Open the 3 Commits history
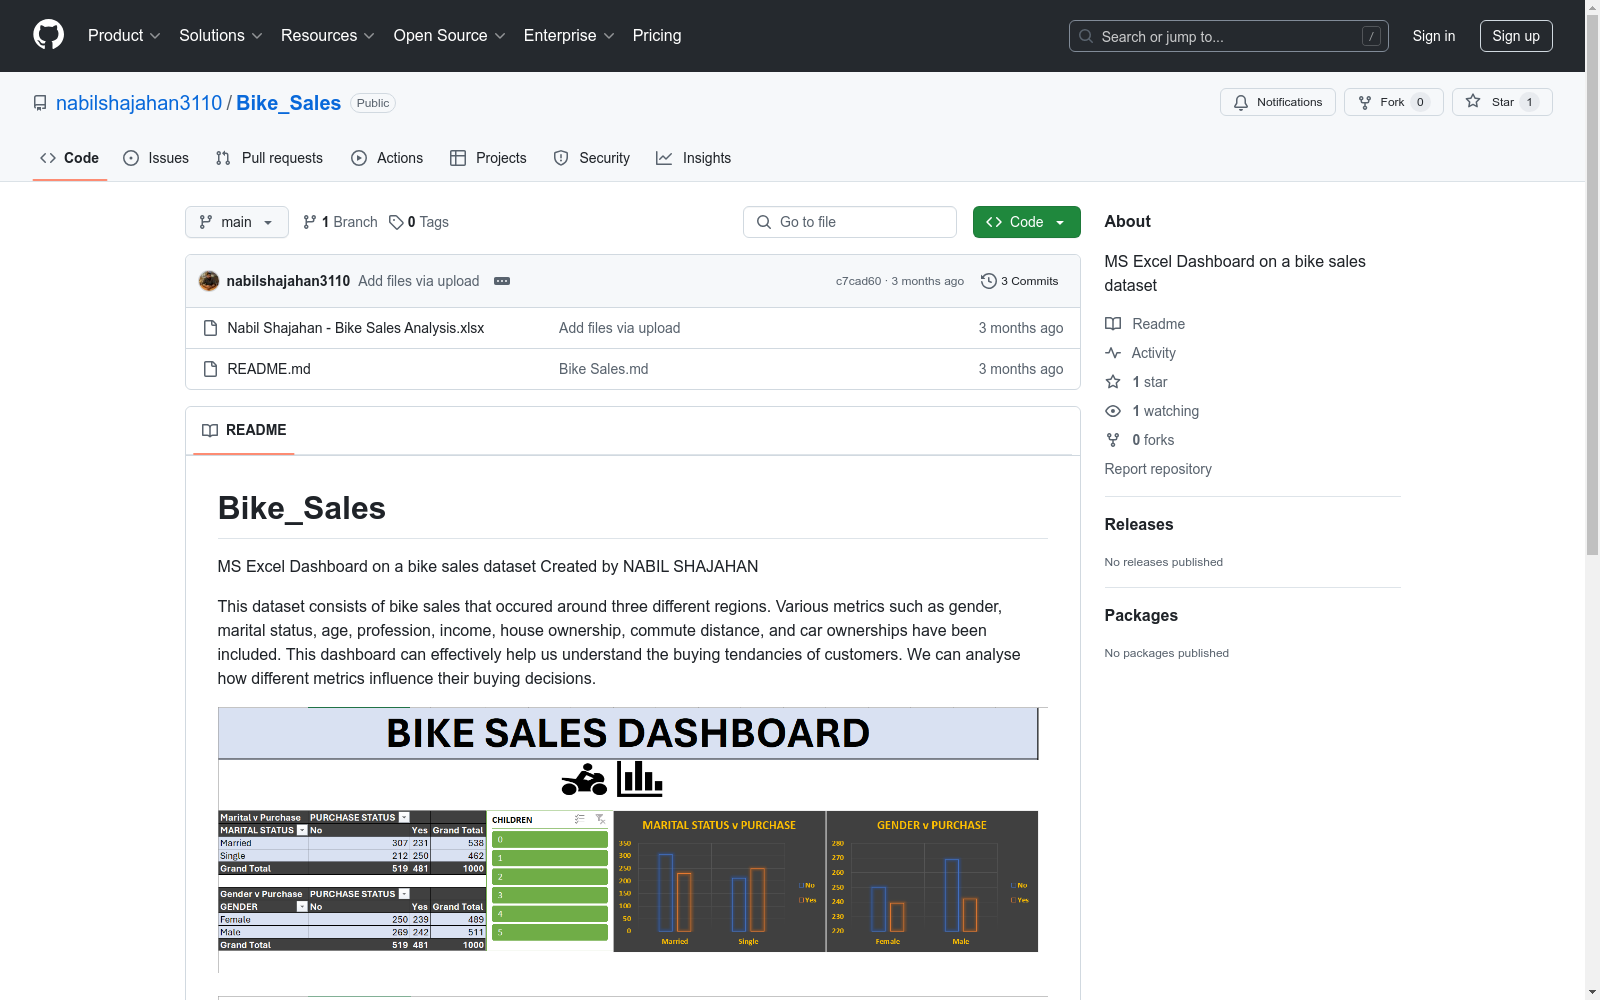1600x1000 pixels. [1019, 281]
